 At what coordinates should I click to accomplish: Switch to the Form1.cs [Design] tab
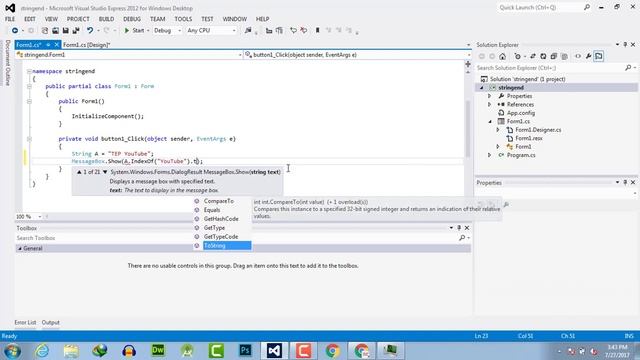coord(87,45)
